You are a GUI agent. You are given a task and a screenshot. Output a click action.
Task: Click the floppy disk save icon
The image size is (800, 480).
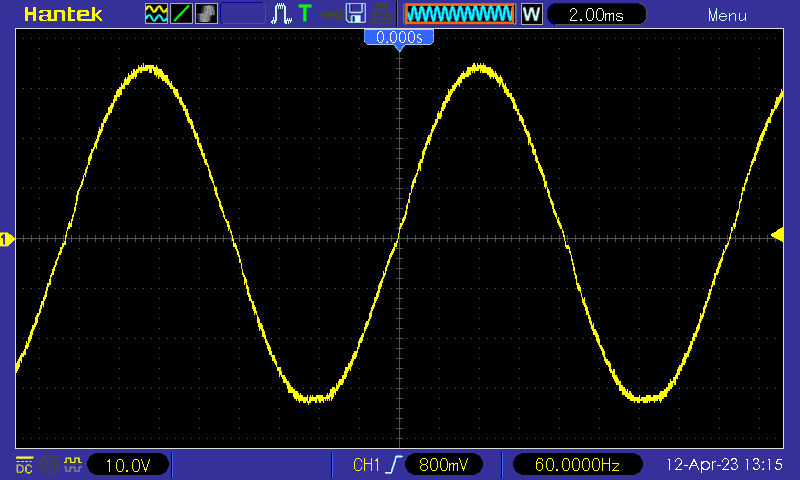(356, 14)
